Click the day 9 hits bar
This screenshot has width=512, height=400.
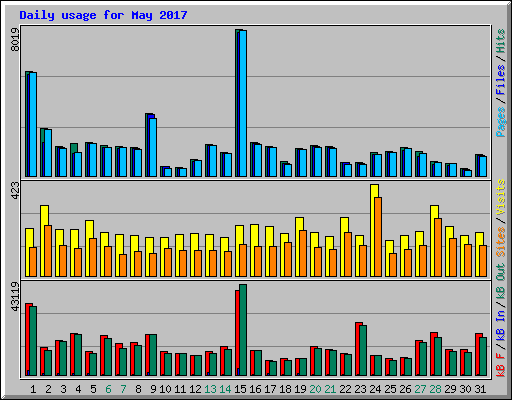[x=151, y=145]
